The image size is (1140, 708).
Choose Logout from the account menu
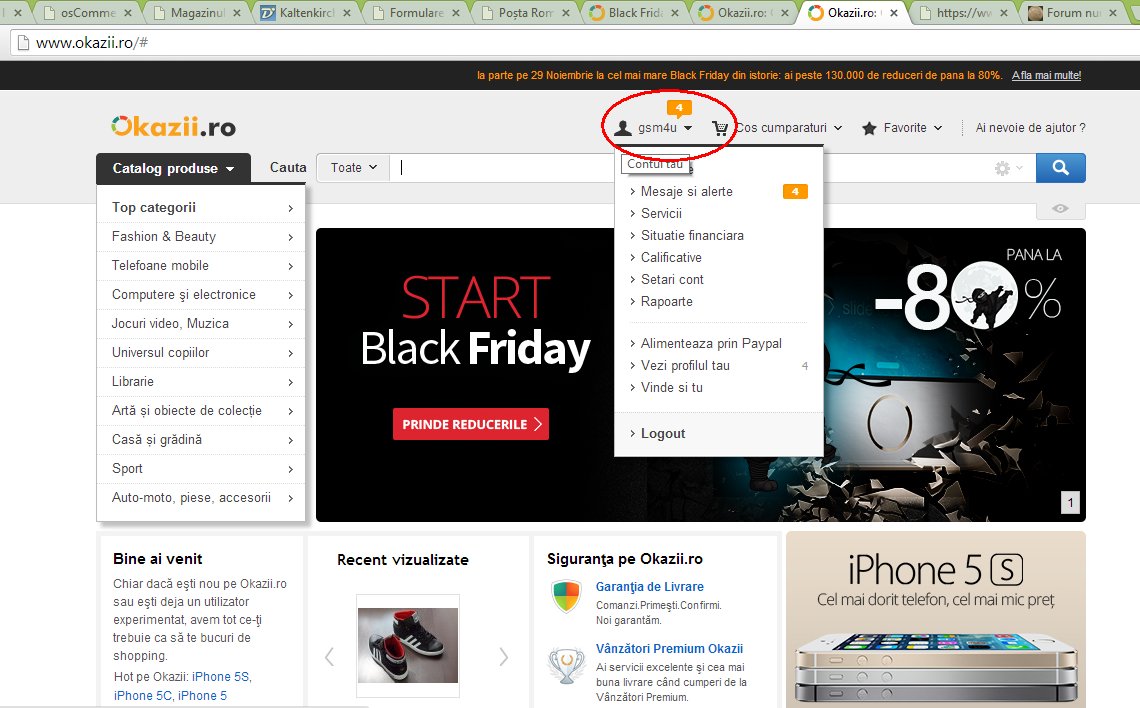[x=662, y=434]
